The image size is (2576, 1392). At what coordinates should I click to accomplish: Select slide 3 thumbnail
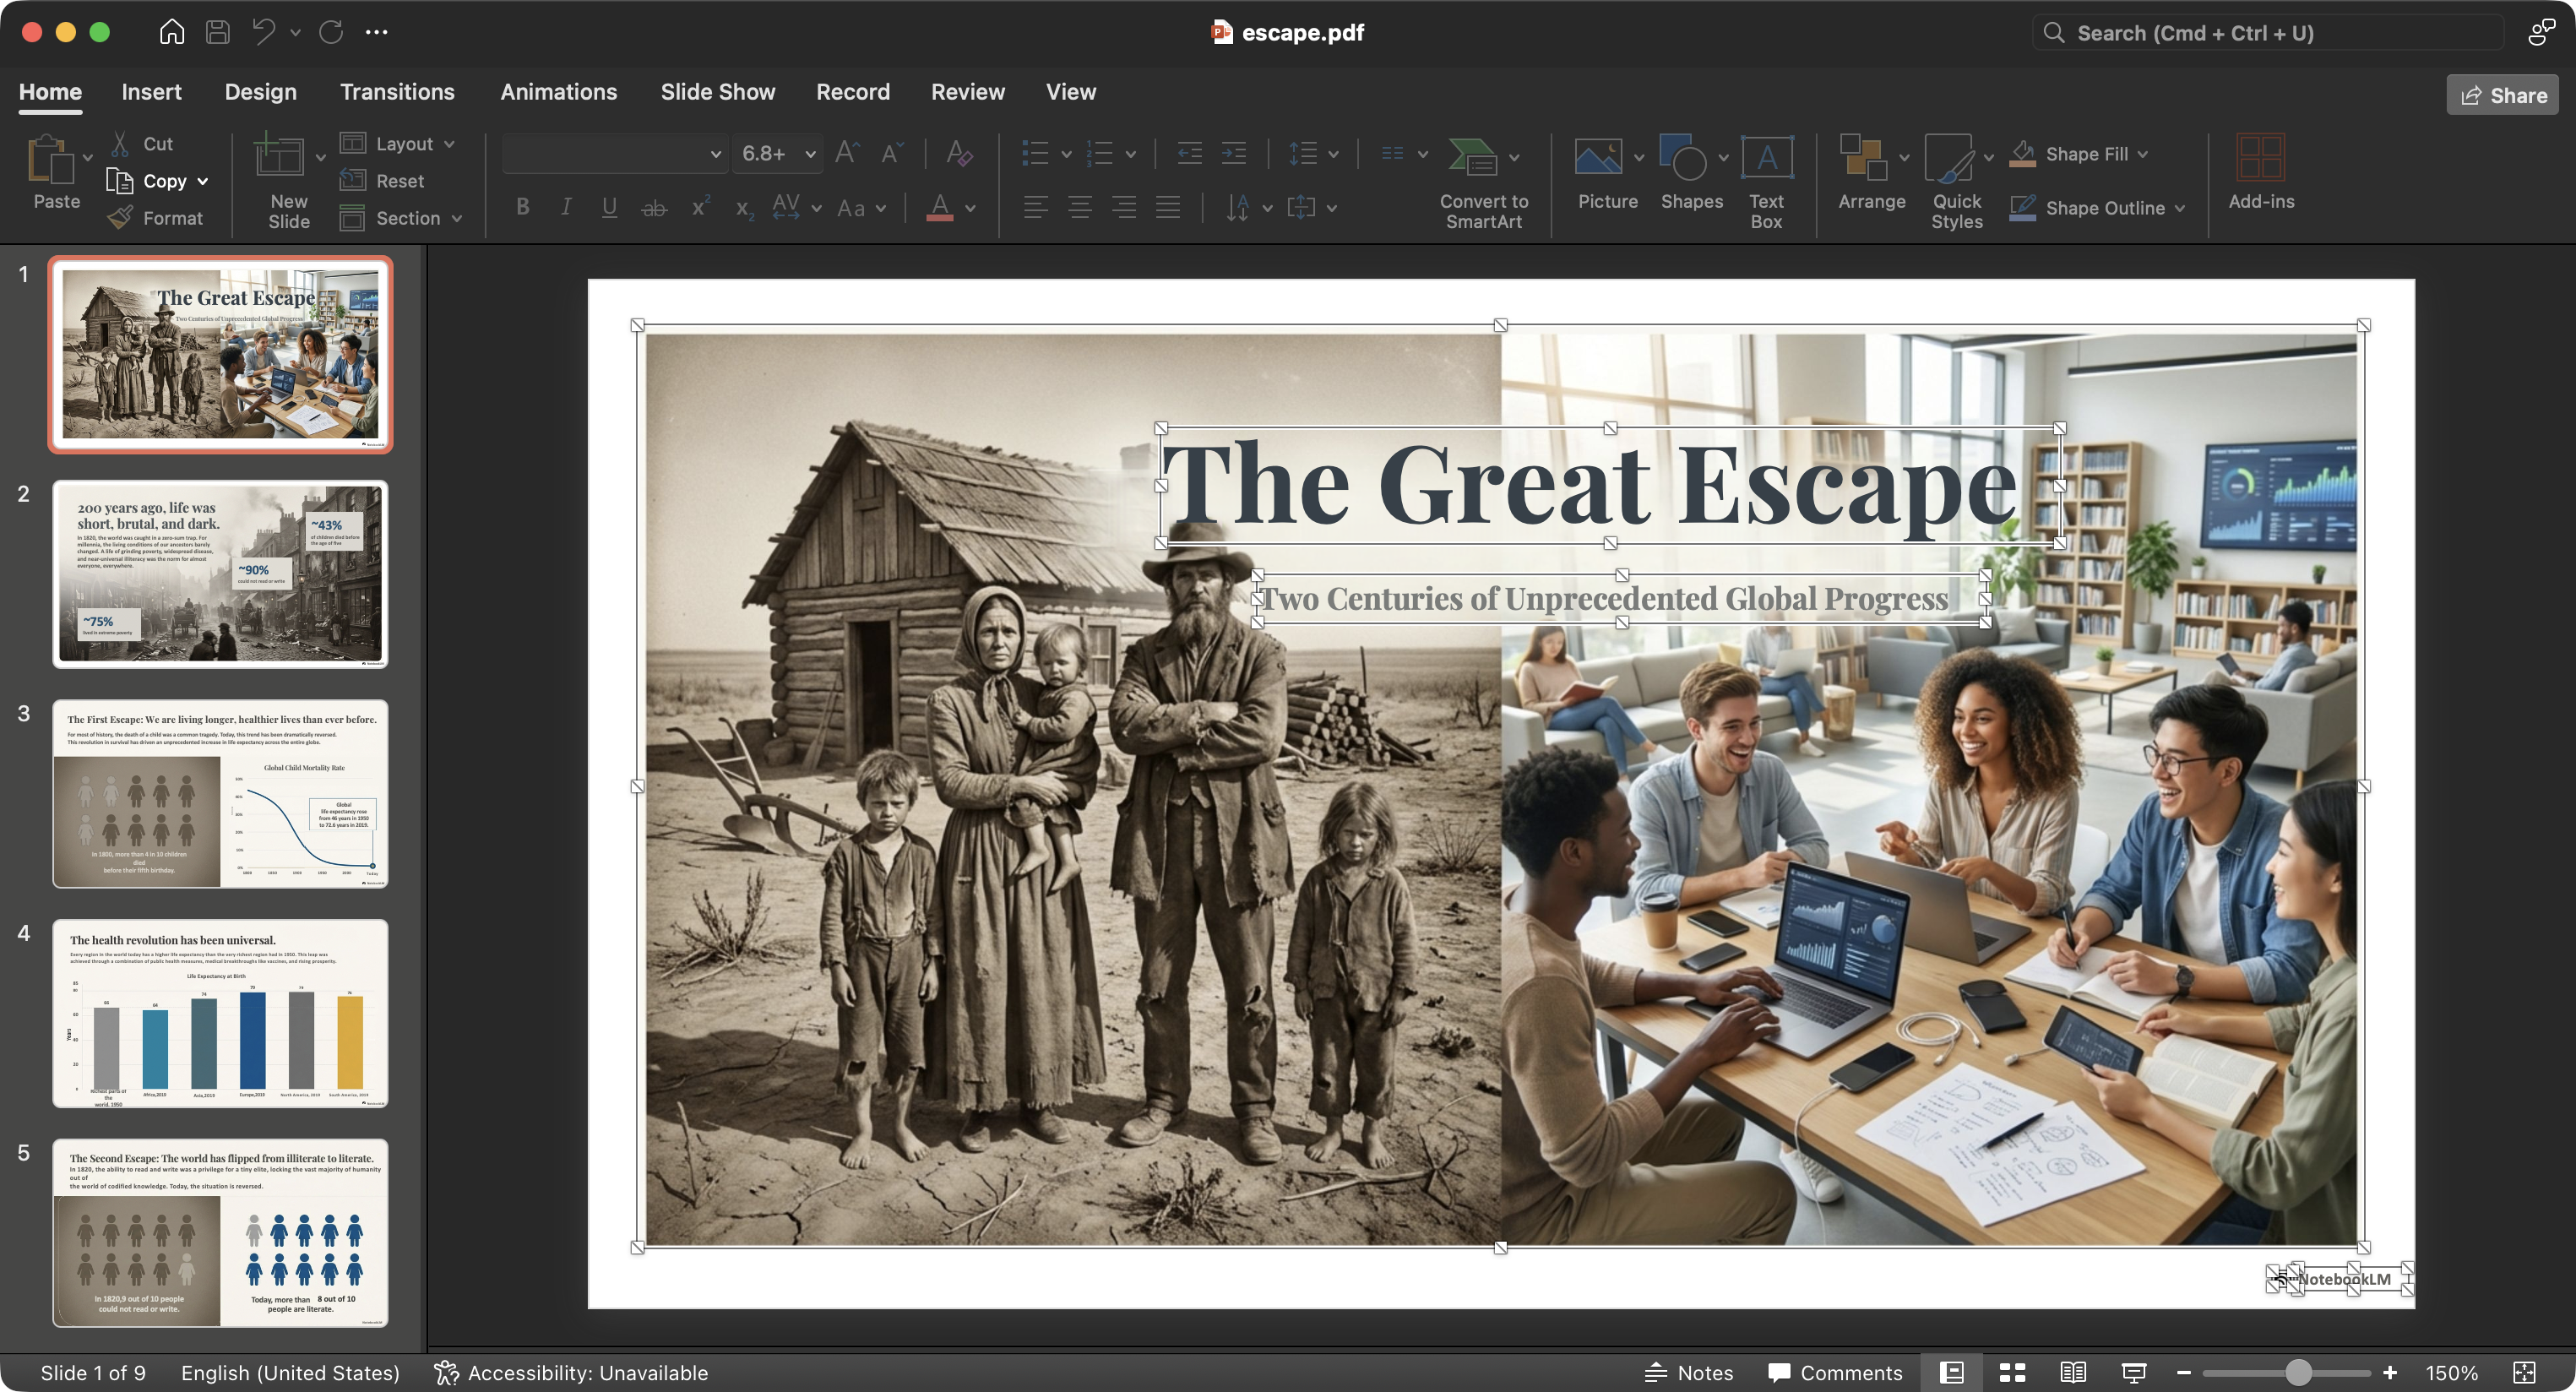tap(220, 793)
